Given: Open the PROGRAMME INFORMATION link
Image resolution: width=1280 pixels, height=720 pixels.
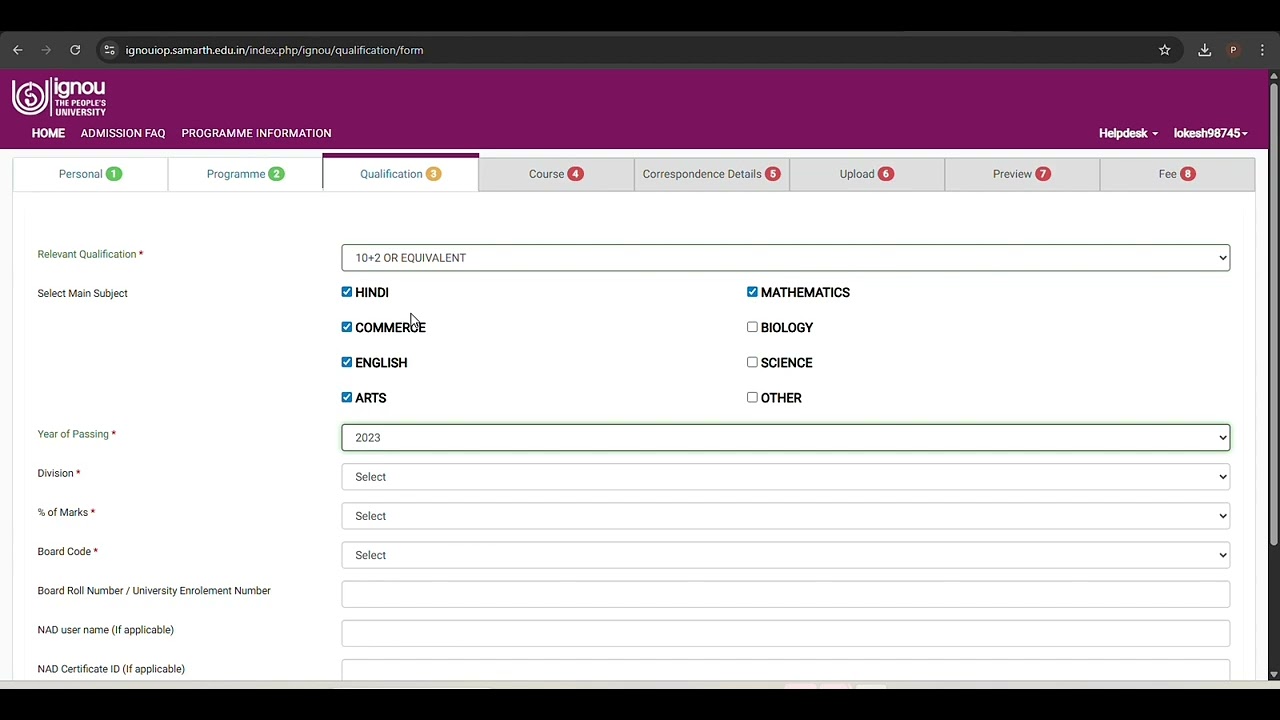Looking at the screenshot, I should click(x=256, y=133).
